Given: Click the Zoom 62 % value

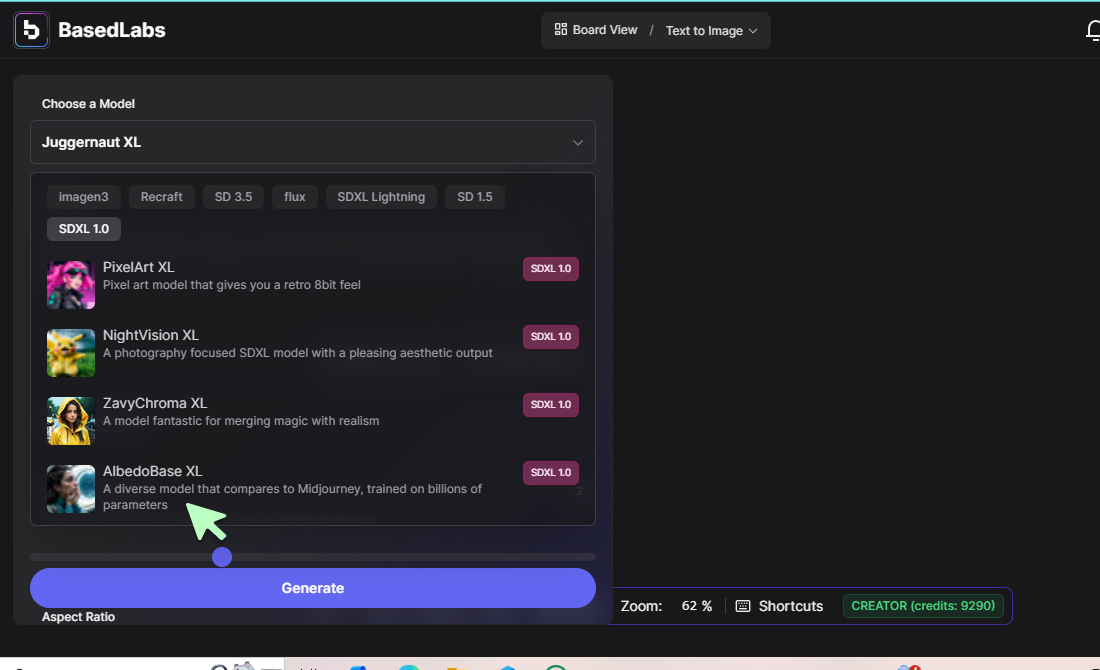Looking at the screenshot, I should tap(697, 606).
